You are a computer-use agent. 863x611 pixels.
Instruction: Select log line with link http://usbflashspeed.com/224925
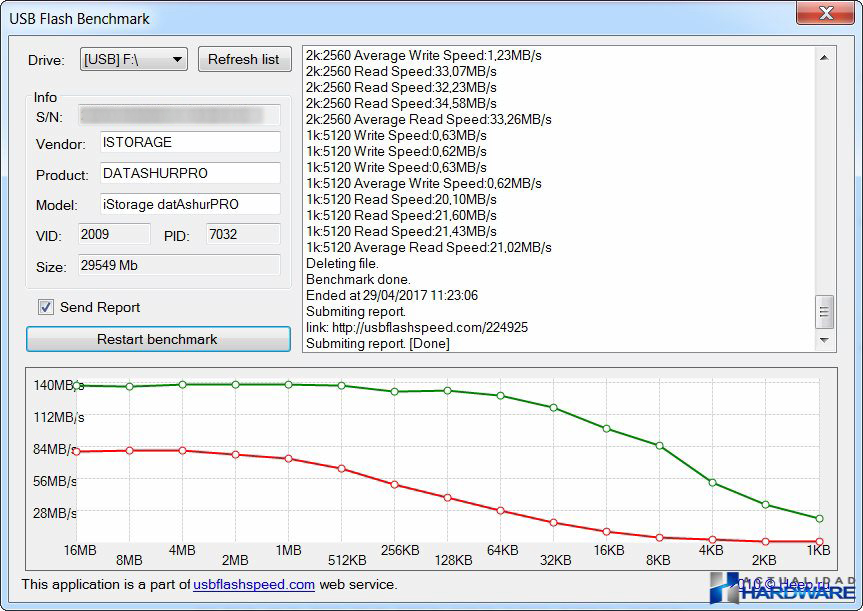(x=417, y=328)
